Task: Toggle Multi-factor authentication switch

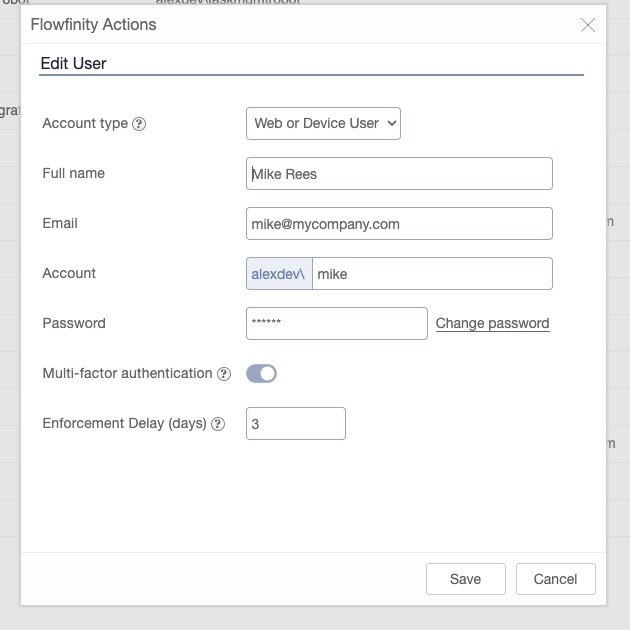Action: [262, 374]
